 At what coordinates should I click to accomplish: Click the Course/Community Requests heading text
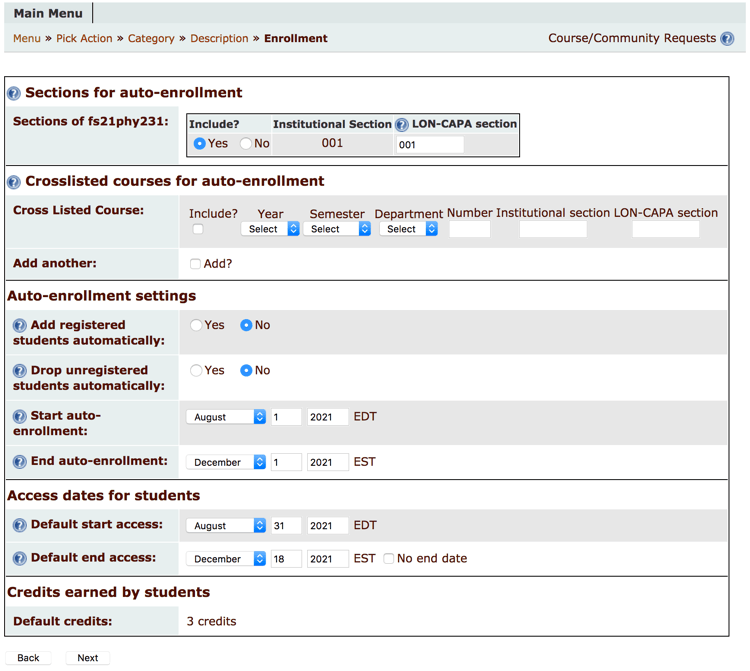[632, 38]
